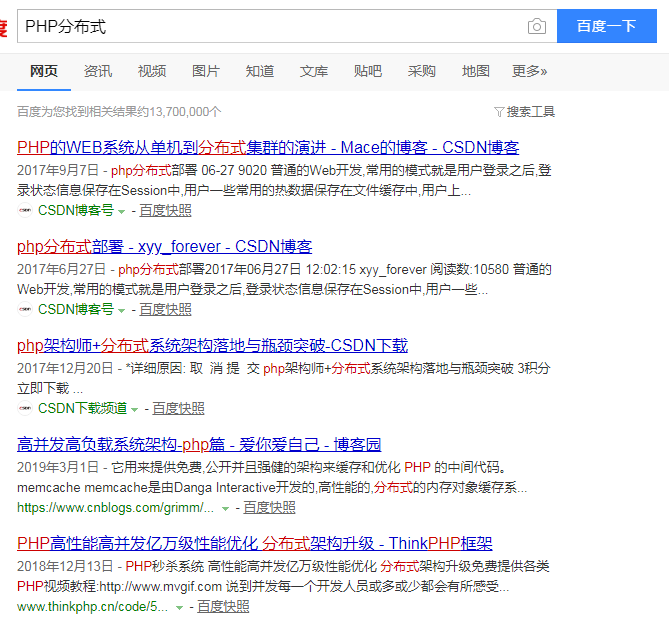Switch to the 采购 tab

422,71
